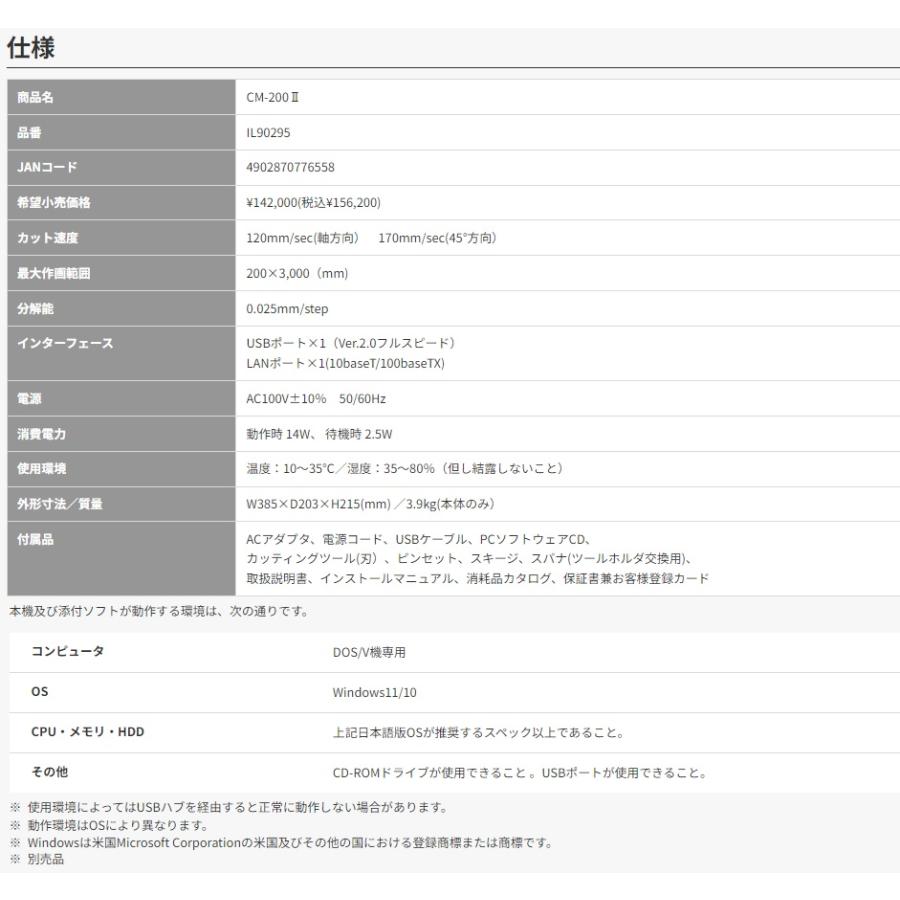Click the 付属品 label

(35, 539)
